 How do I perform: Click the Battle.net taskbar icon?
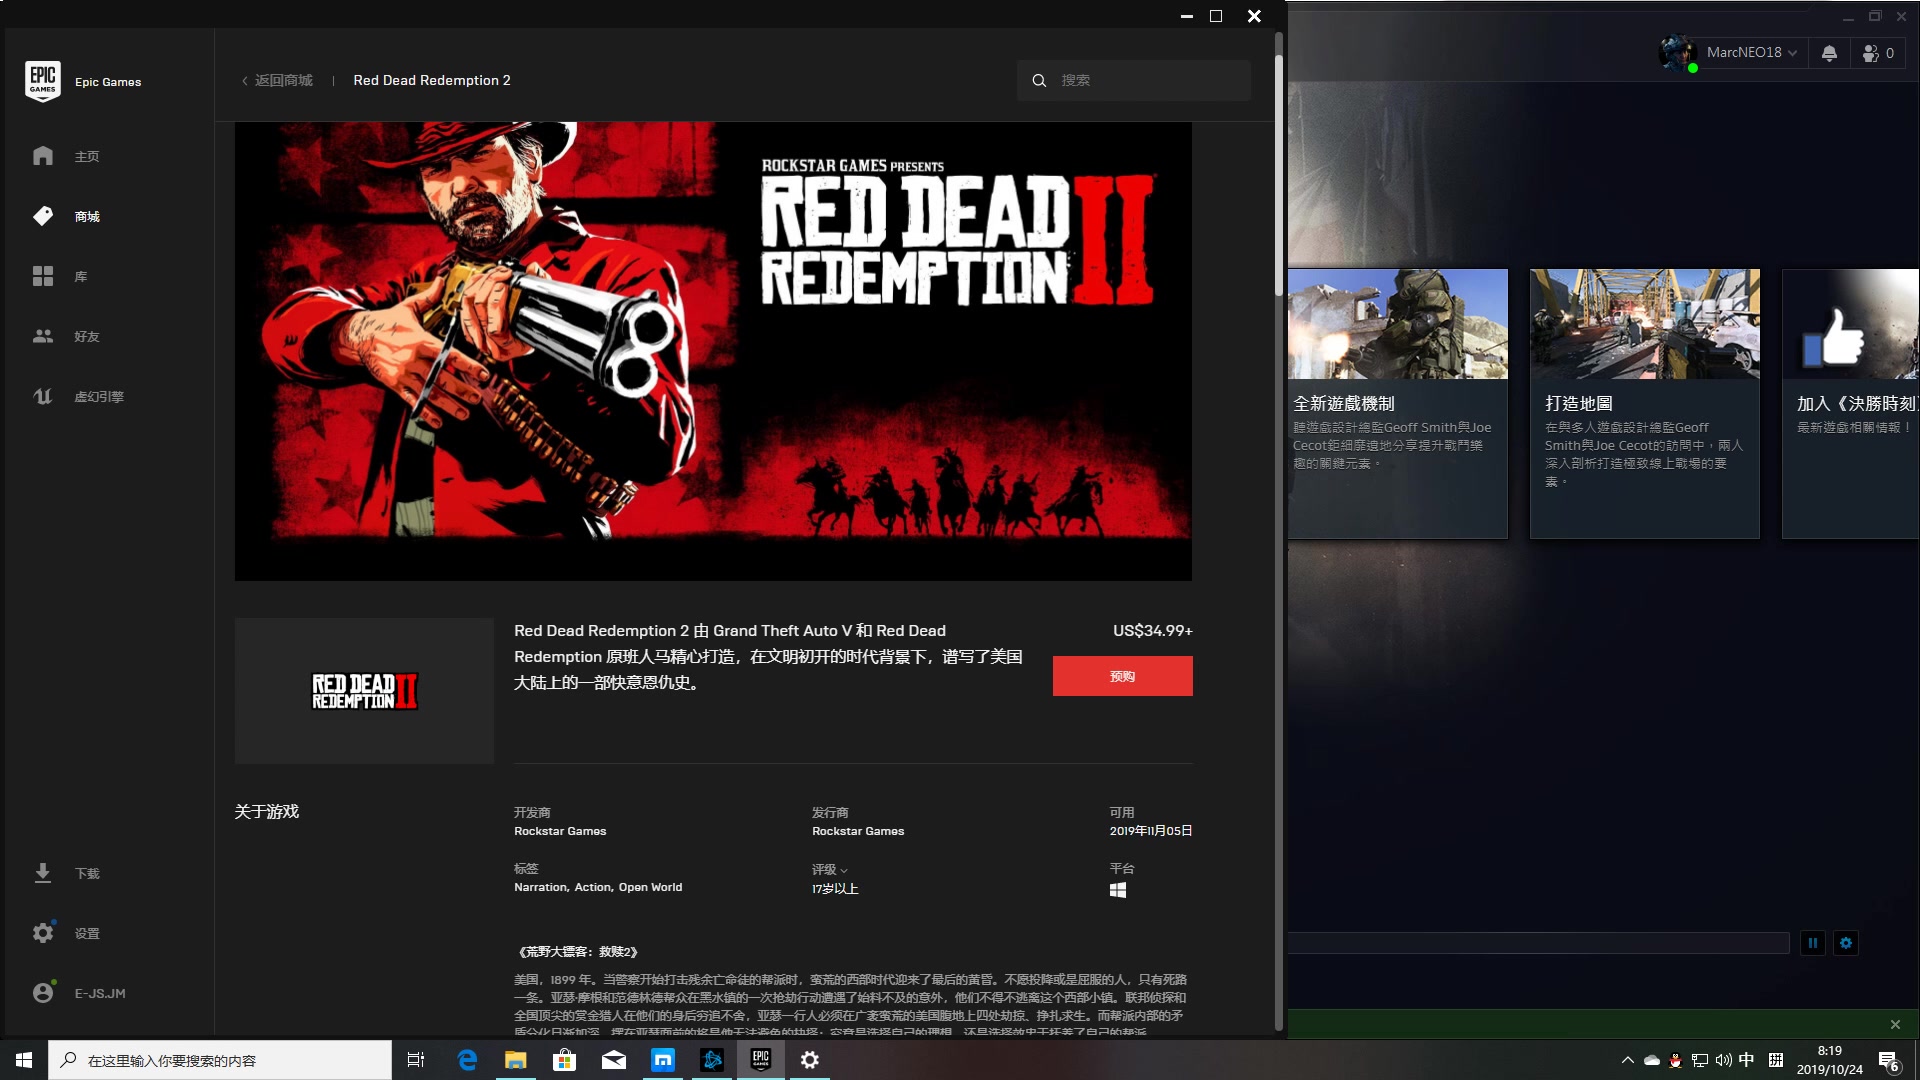tap(712, 1060)
